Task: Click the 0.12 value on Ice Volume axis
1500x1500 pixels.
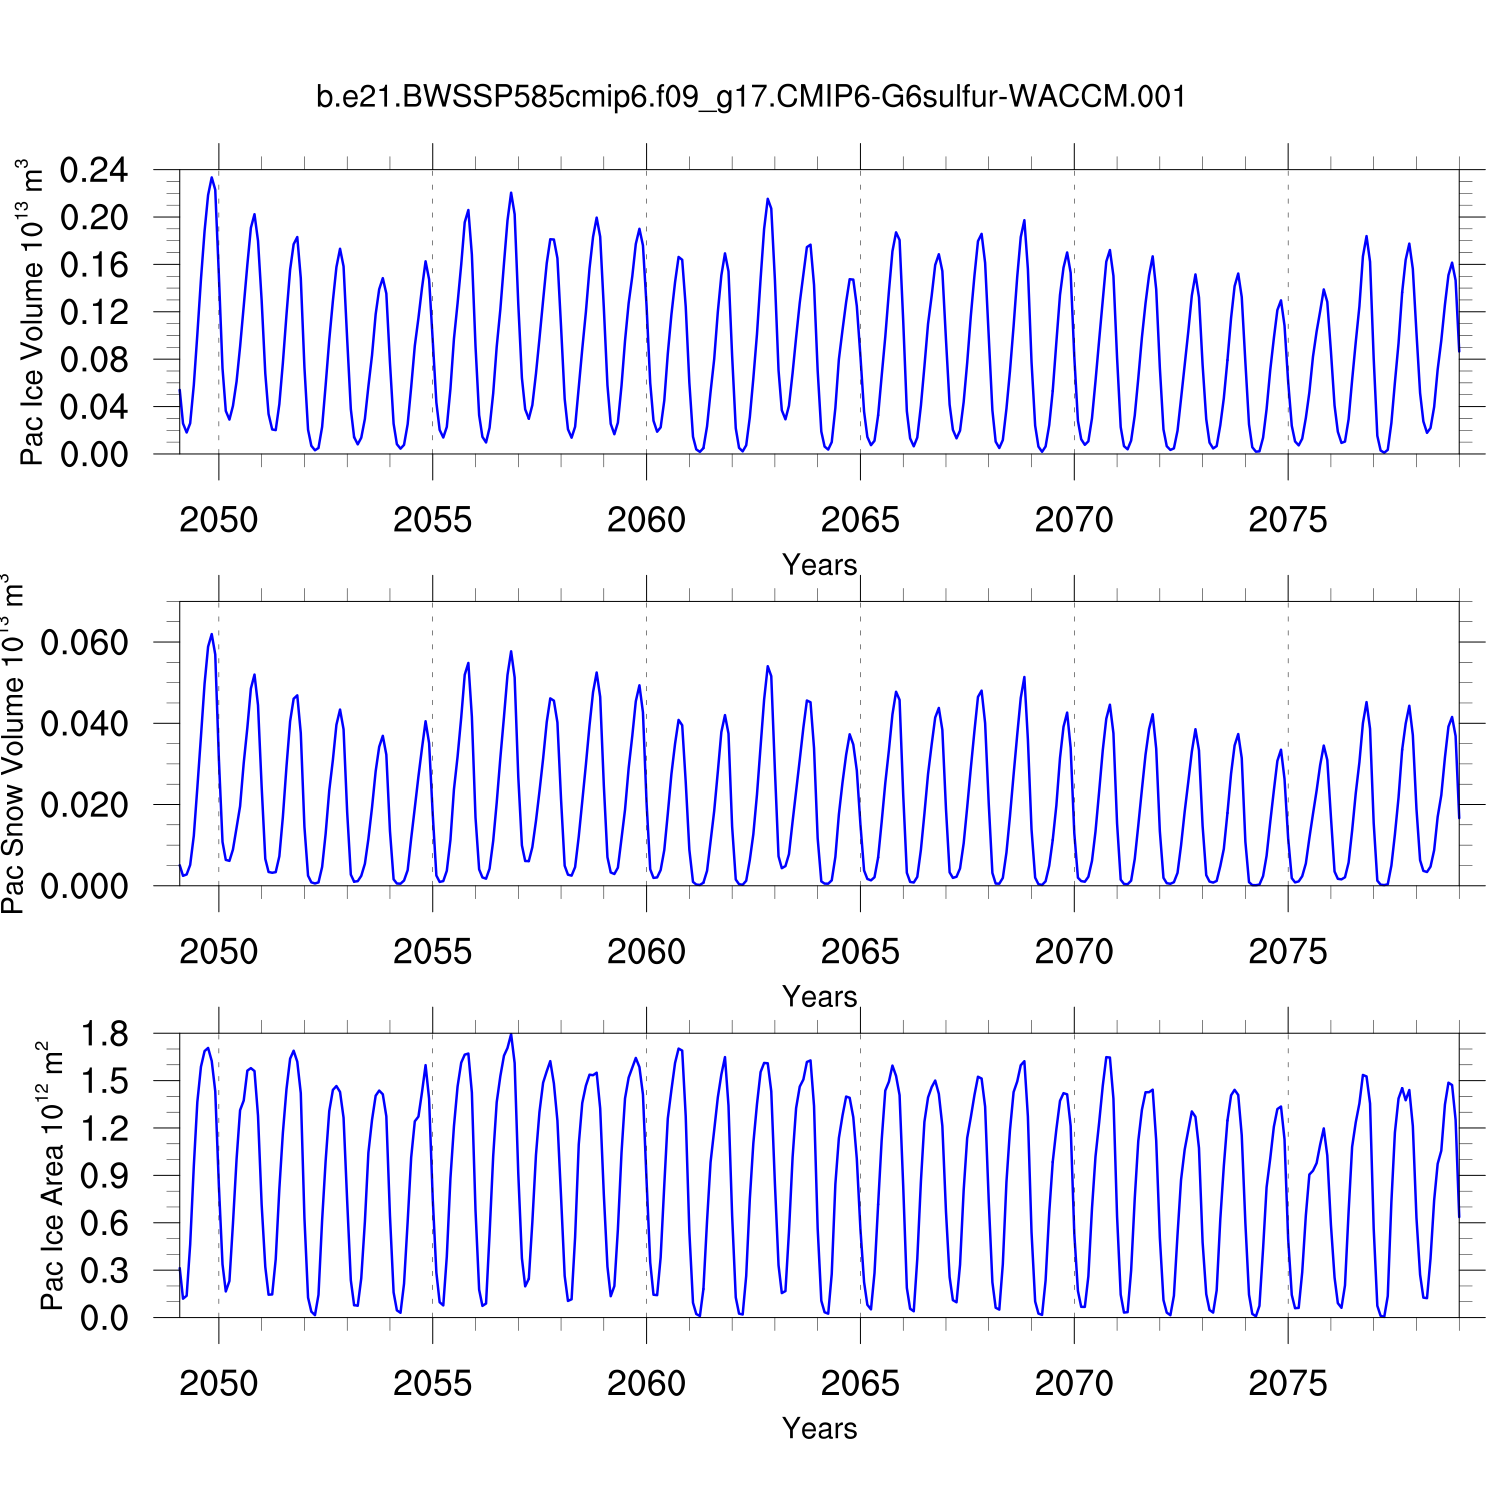Action: point(94,313)
